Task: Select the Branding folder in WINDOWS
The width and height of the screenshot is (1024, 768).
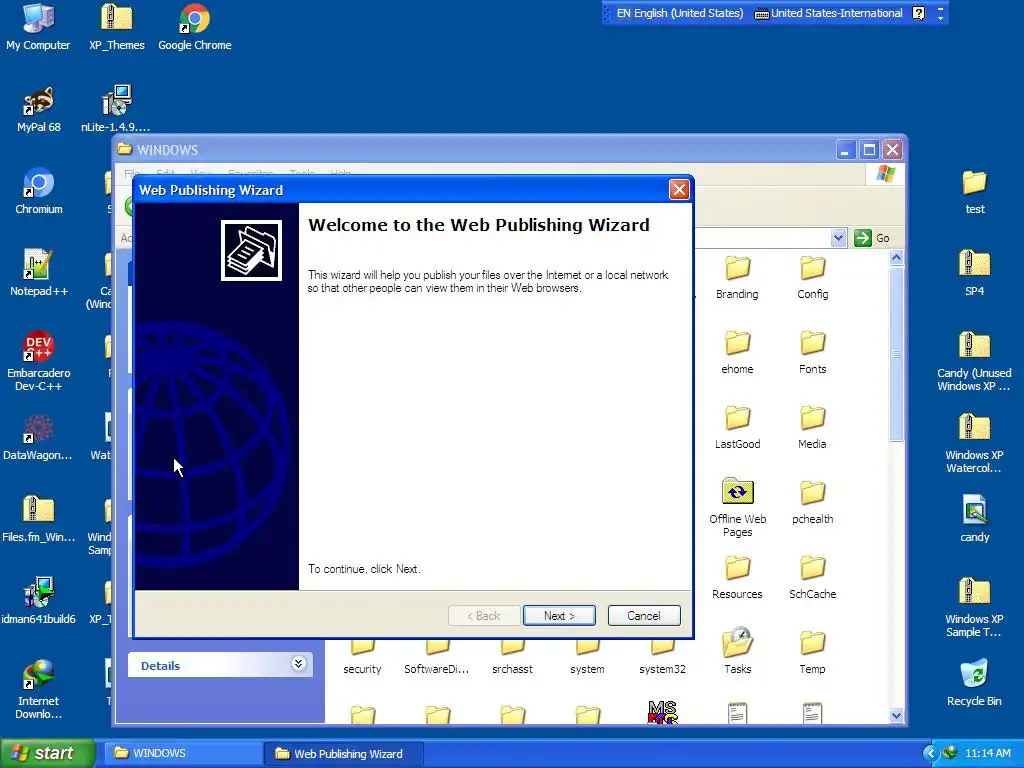Action: (x=737, y=278)
